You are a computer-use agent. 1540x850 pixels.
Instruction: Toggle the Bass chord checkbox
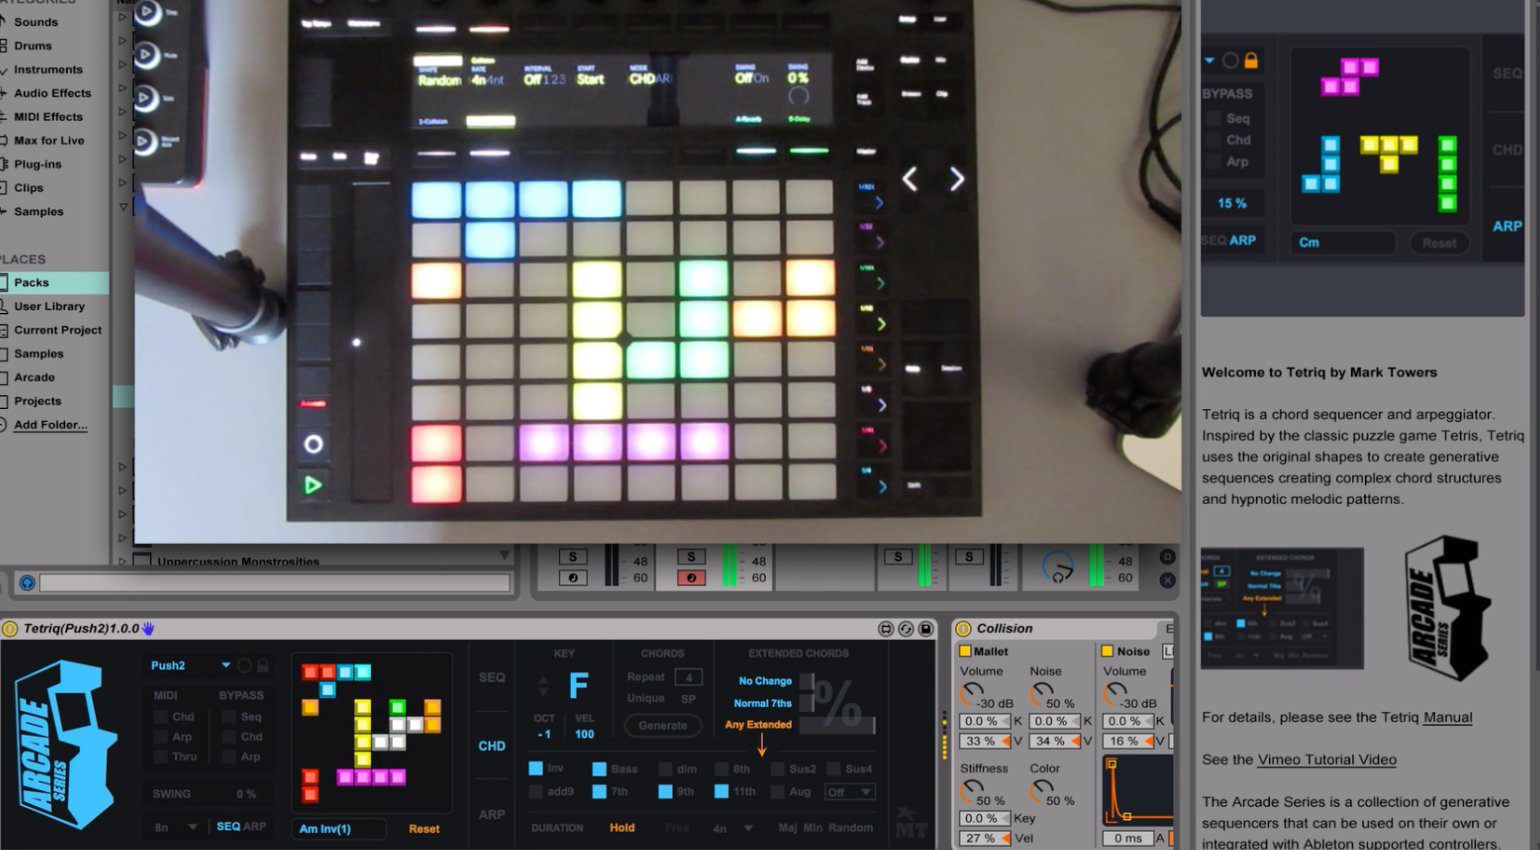pos(599,769)
